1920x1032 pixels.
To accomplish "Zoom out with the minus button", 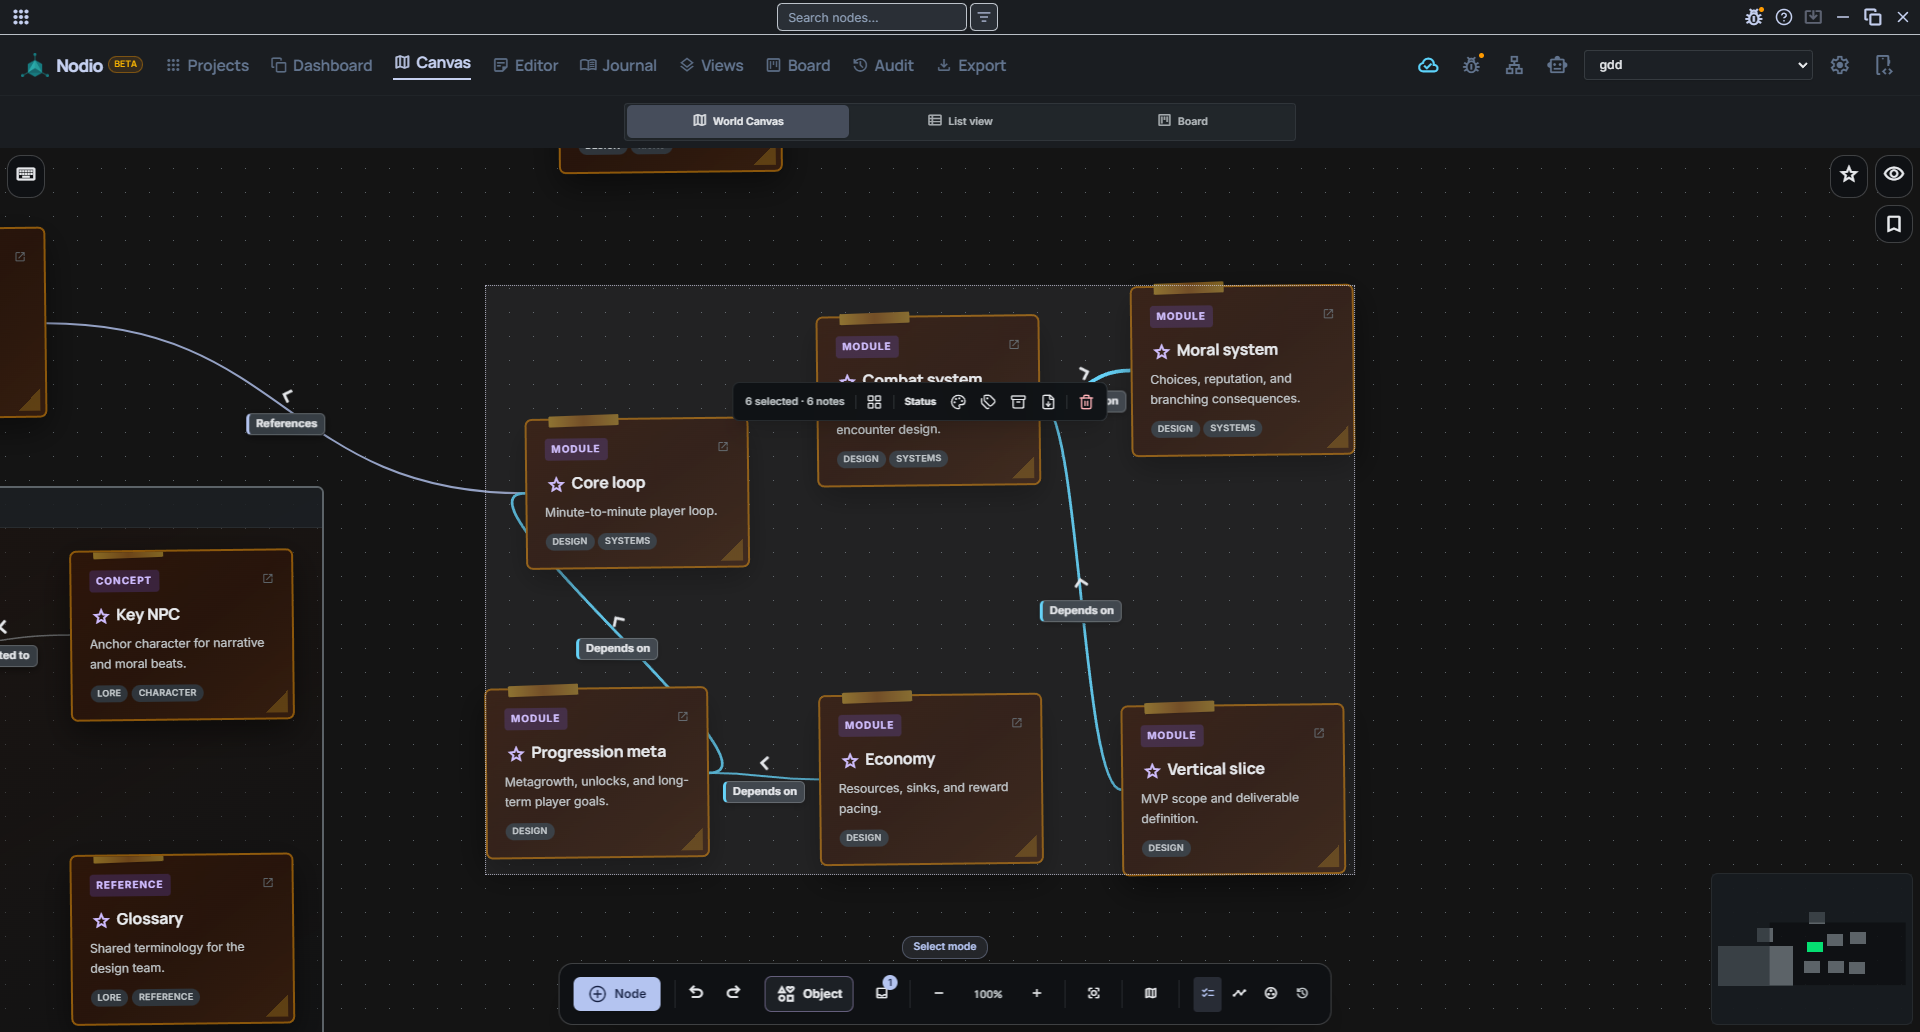I will [939, 993].
